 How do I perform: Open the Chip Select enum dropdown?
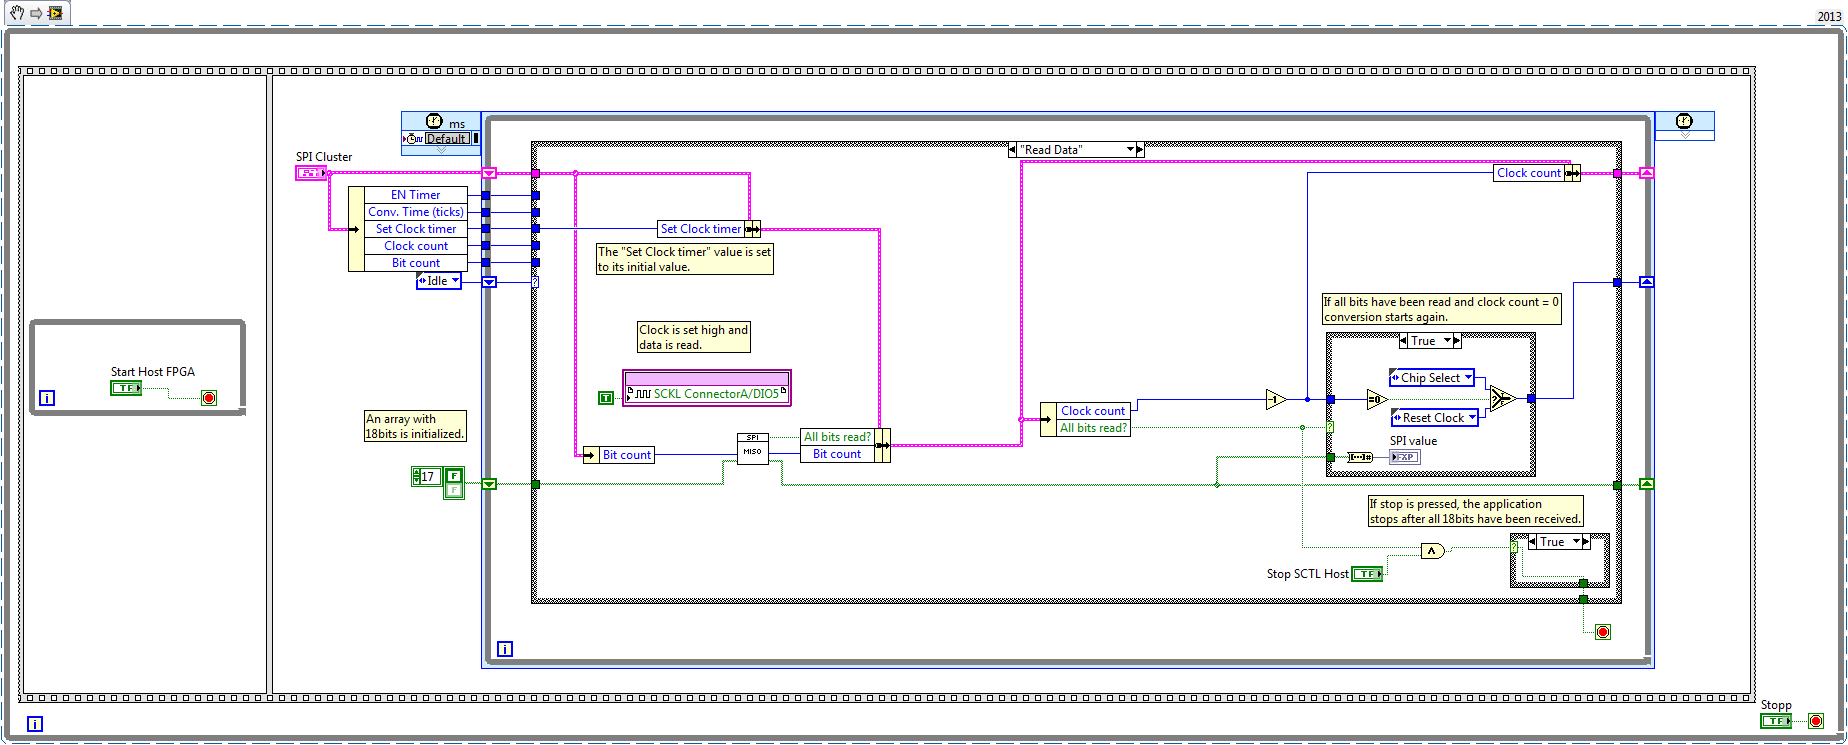point(1468,378)
